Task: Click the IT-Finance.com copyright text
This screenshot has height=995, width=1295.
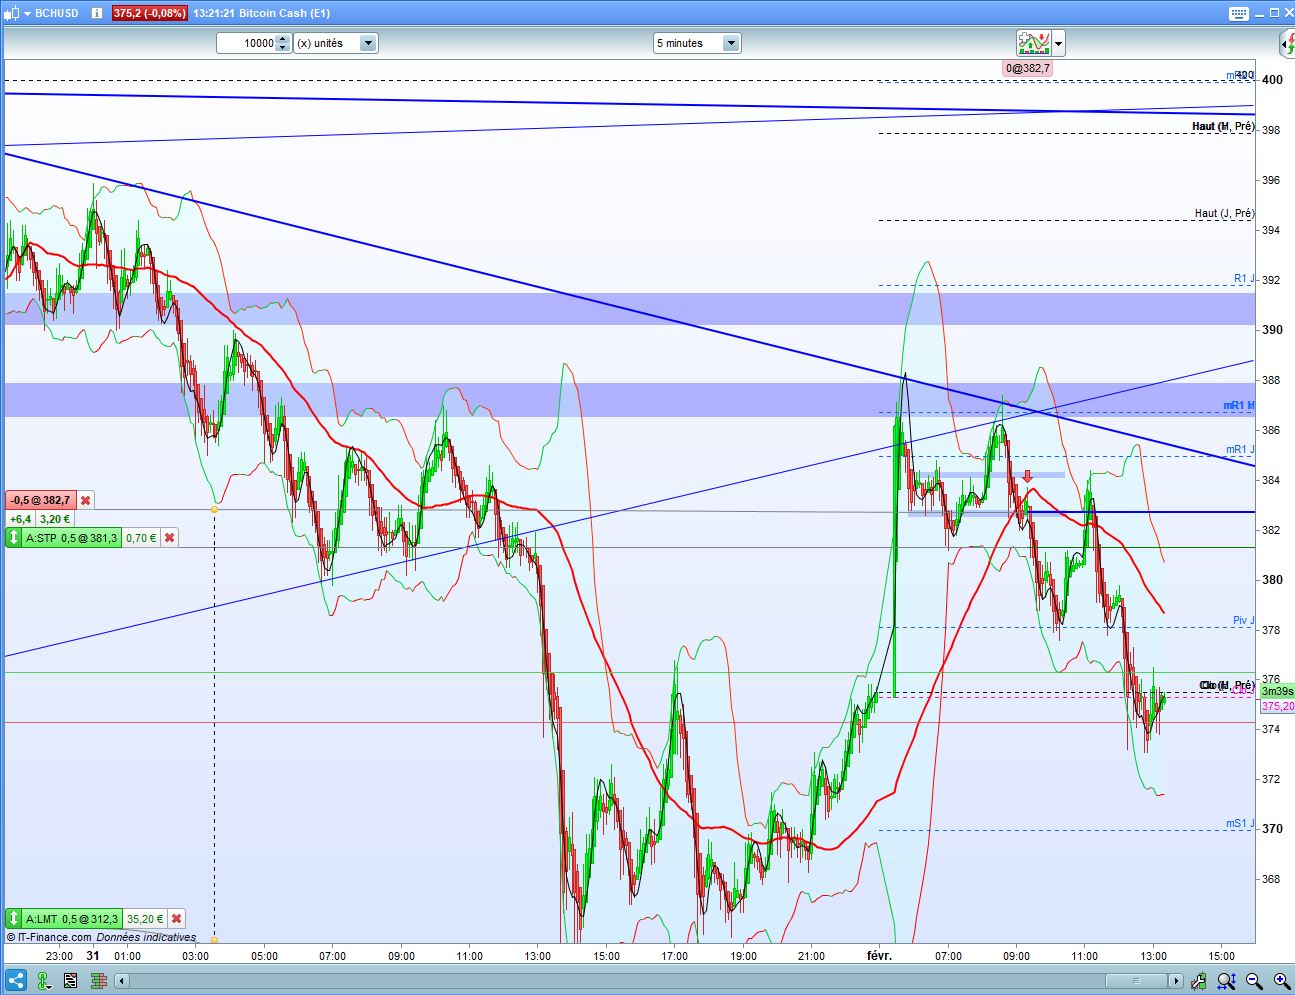Action: tap(49, 938)
